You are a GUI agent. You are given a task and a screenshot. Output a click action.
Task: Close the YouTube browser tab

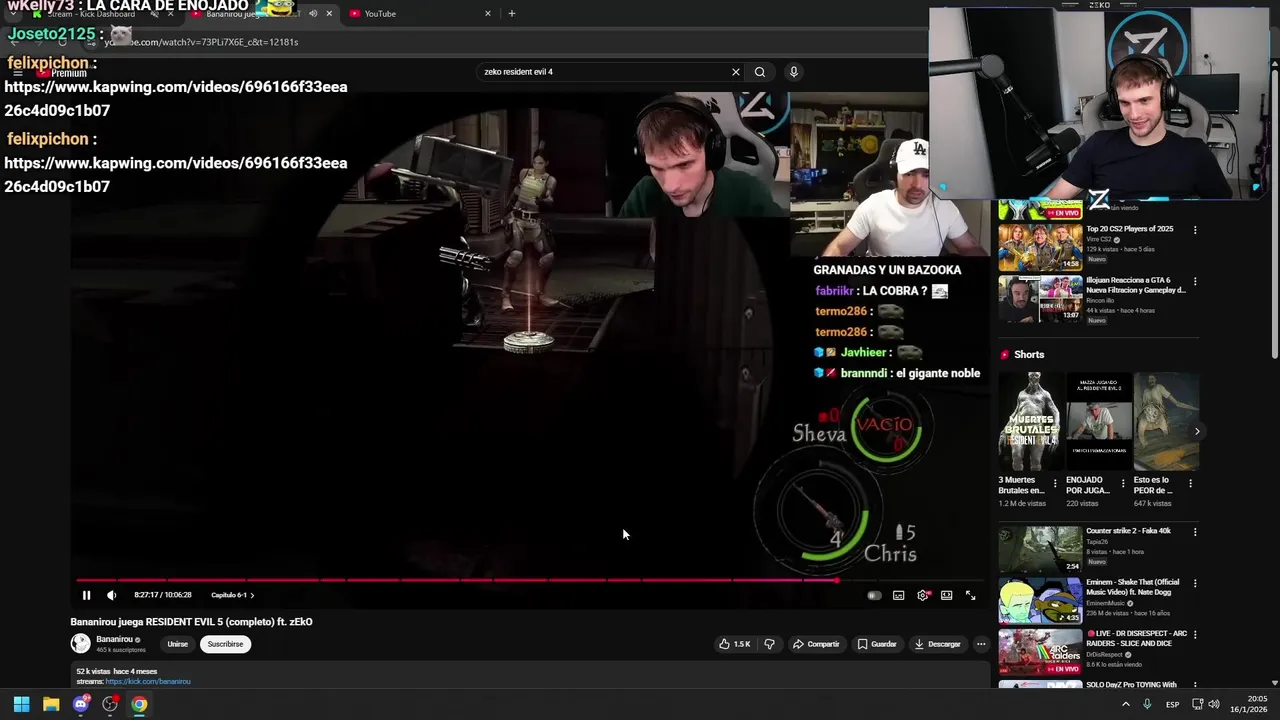point(488,14)
